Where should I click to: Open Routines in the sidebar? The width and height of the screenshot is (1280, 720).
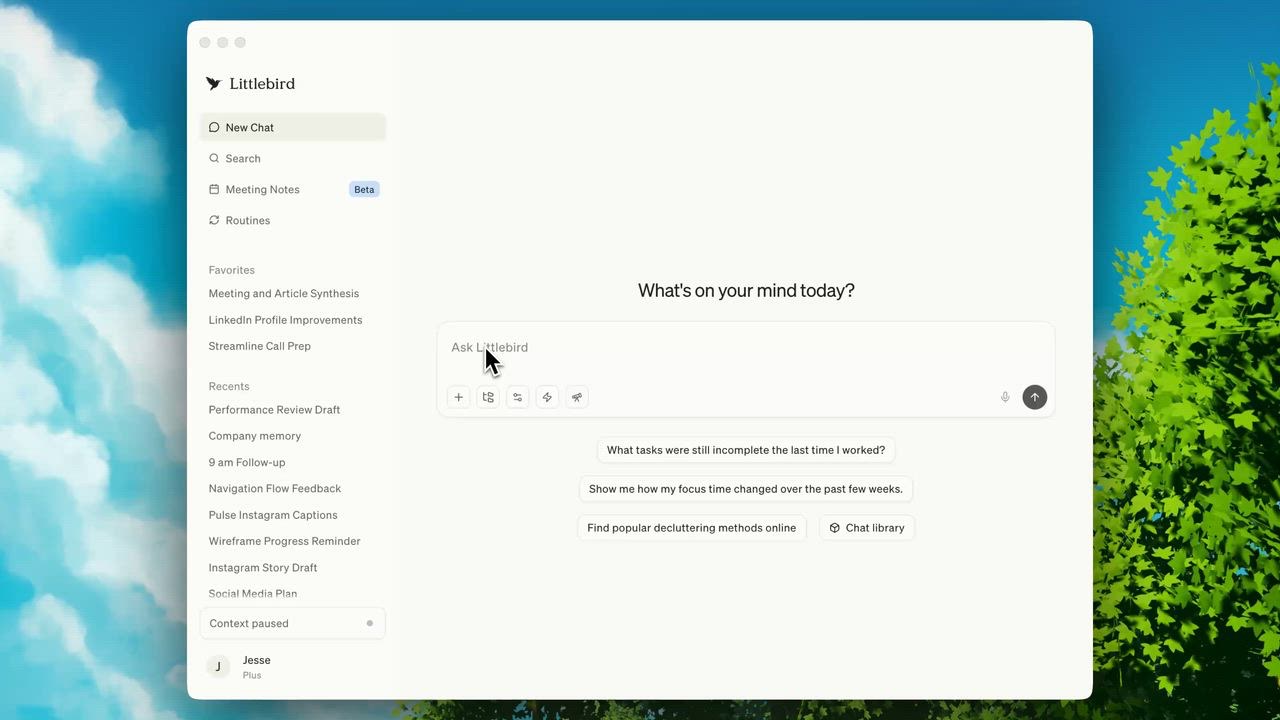tap(292, 220)
